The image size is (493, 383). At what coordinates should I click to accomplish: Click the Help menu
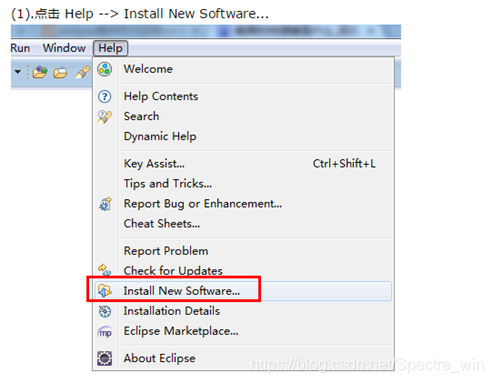coord(110,48)
